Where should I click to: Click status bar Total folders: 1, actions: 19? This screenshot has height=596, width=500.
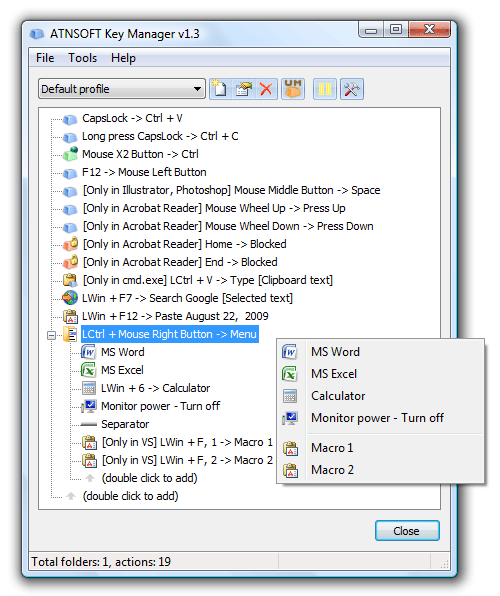[x=101, y=562]
